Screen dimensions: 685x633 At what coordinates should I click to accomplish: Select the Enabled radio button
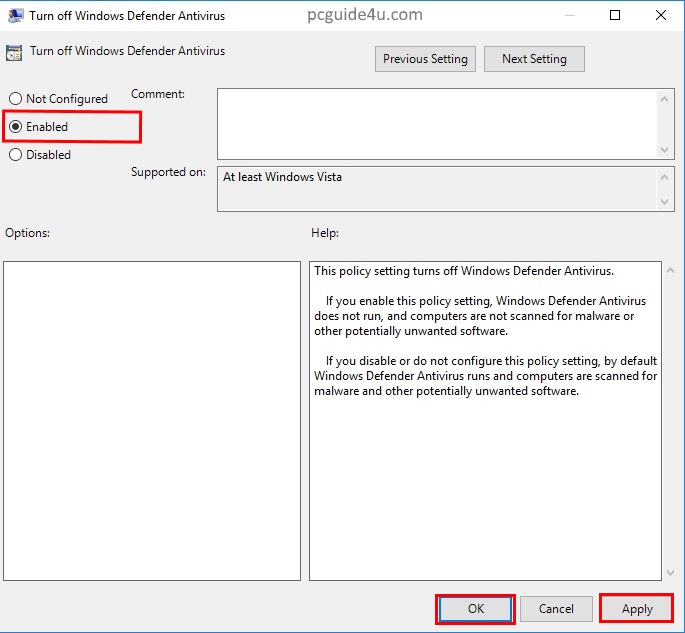[x=15, y=127]
